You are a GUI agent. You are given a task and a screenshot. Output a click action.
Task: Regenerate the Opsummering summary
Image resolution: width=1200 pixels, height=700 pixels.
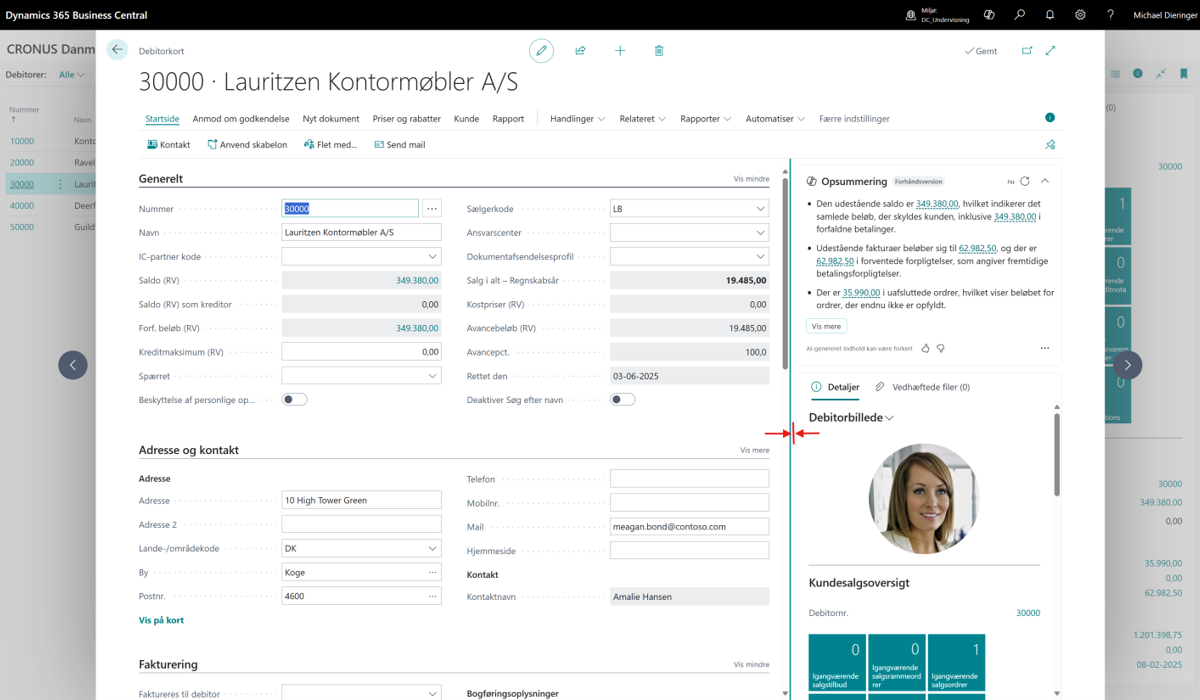(x=1025, y=181)
